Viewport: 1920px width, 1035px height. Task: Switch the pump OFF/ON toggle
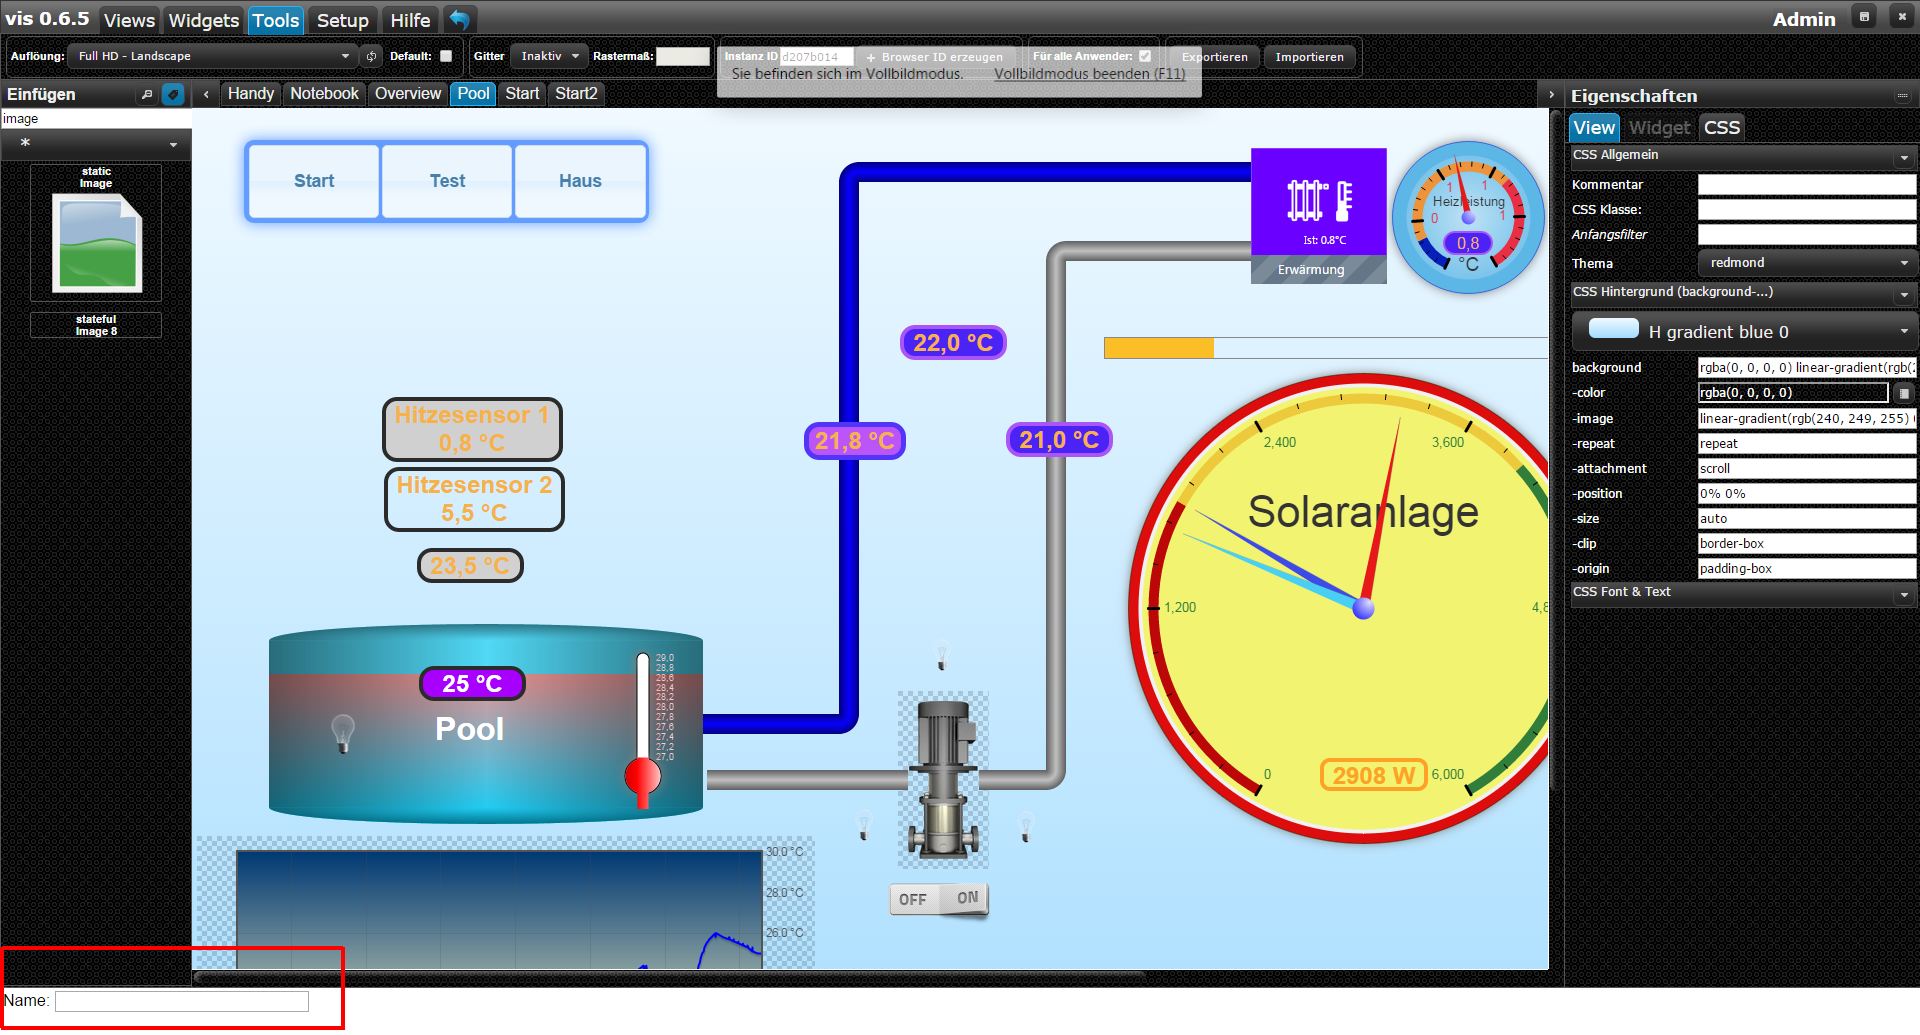click(x=938, y=899)
